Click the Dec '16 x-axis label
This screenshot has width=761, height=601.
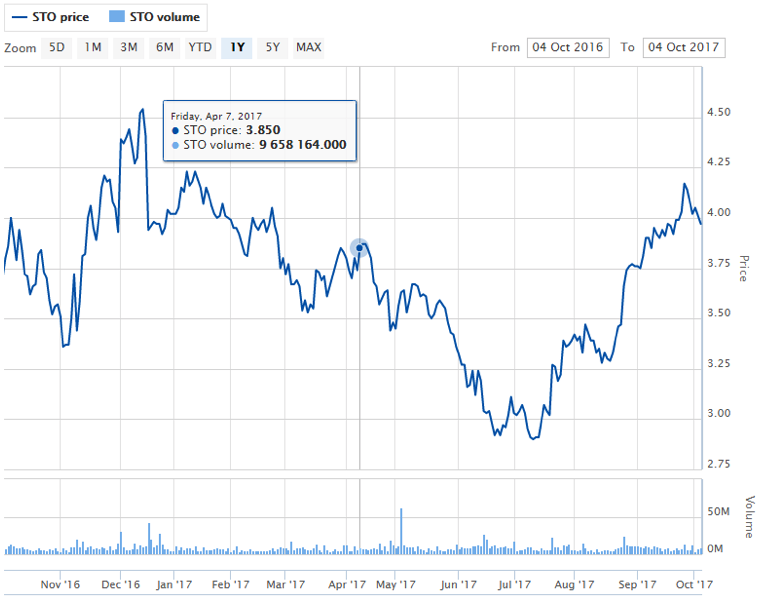tap(120, 583)
